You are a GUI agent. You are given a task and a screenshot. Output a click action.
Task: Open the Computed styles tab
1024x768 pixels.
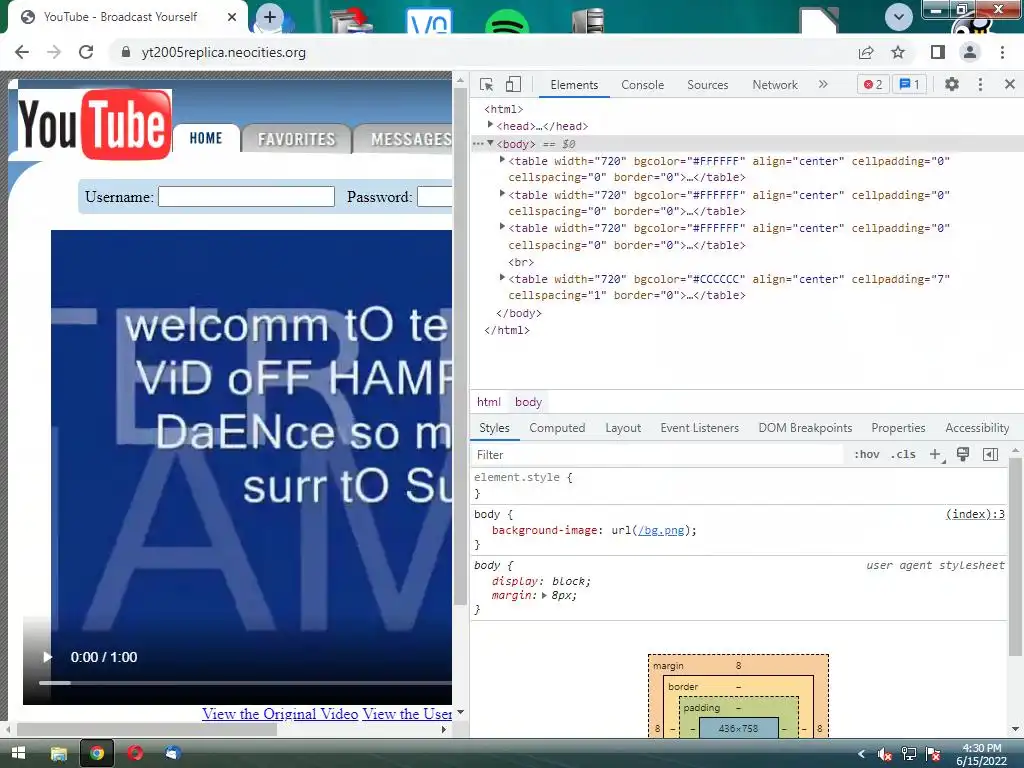pyautogui.click(x=557, y=428)
